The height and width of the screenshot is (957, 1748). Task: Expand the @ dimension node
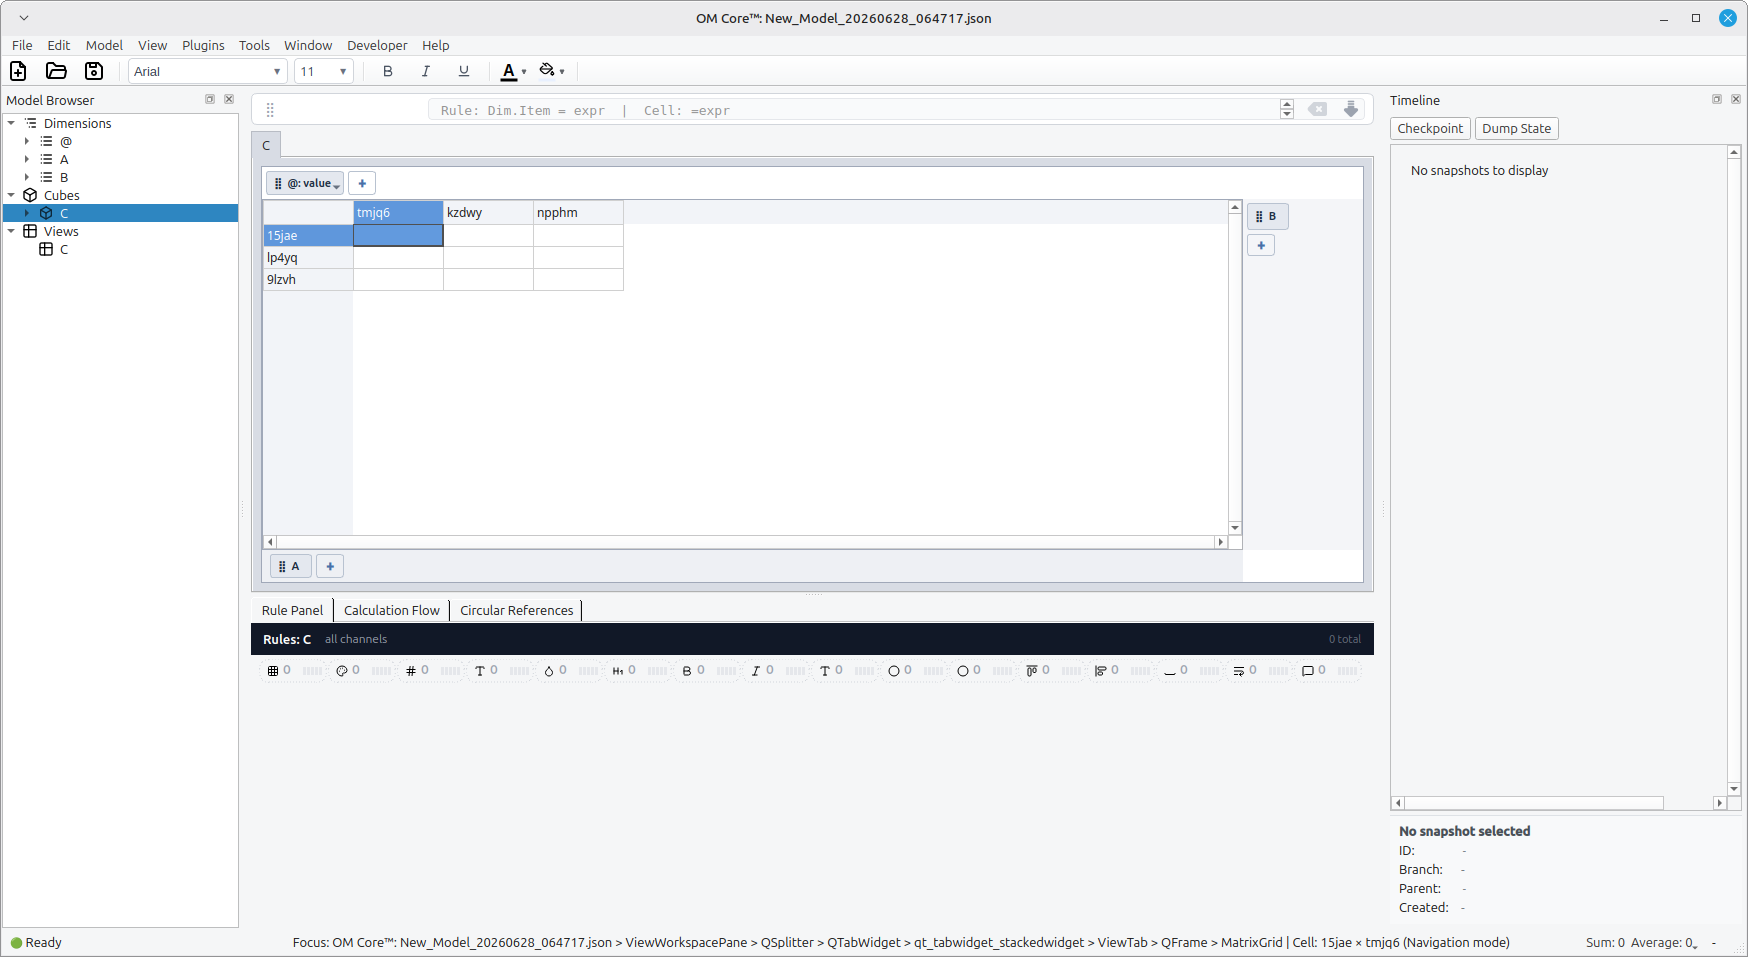tap(27, 141)
